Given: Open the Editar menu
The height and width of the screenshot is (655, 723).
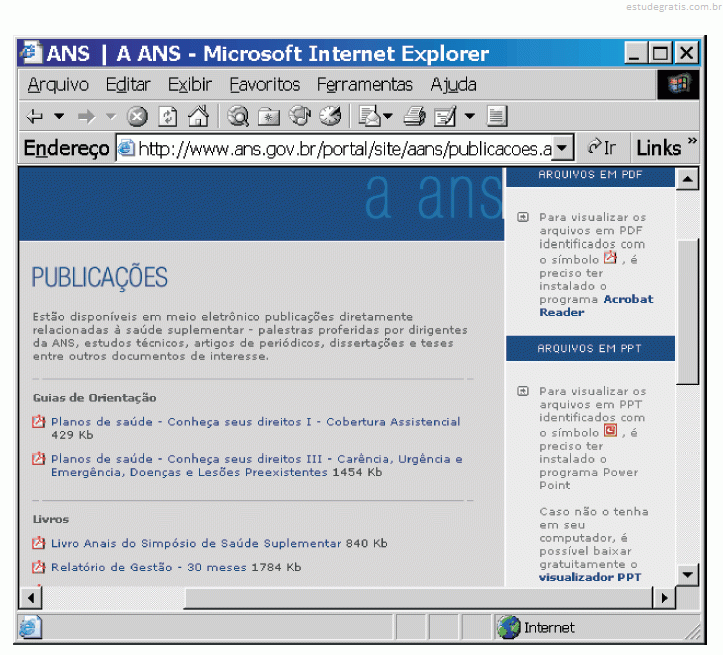Looking at the screenshot, I should [x=128, y=85].
